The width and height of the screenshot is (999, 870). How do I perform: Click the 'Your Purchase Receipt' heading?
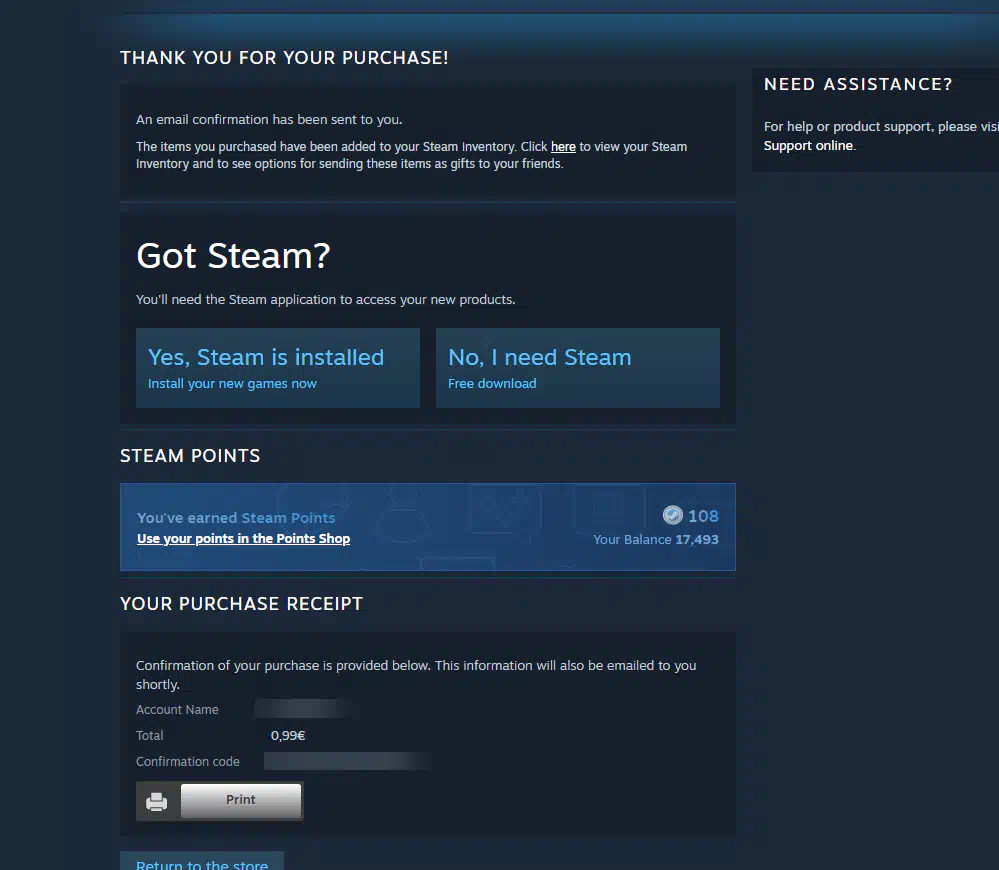(x=241, y=604)
